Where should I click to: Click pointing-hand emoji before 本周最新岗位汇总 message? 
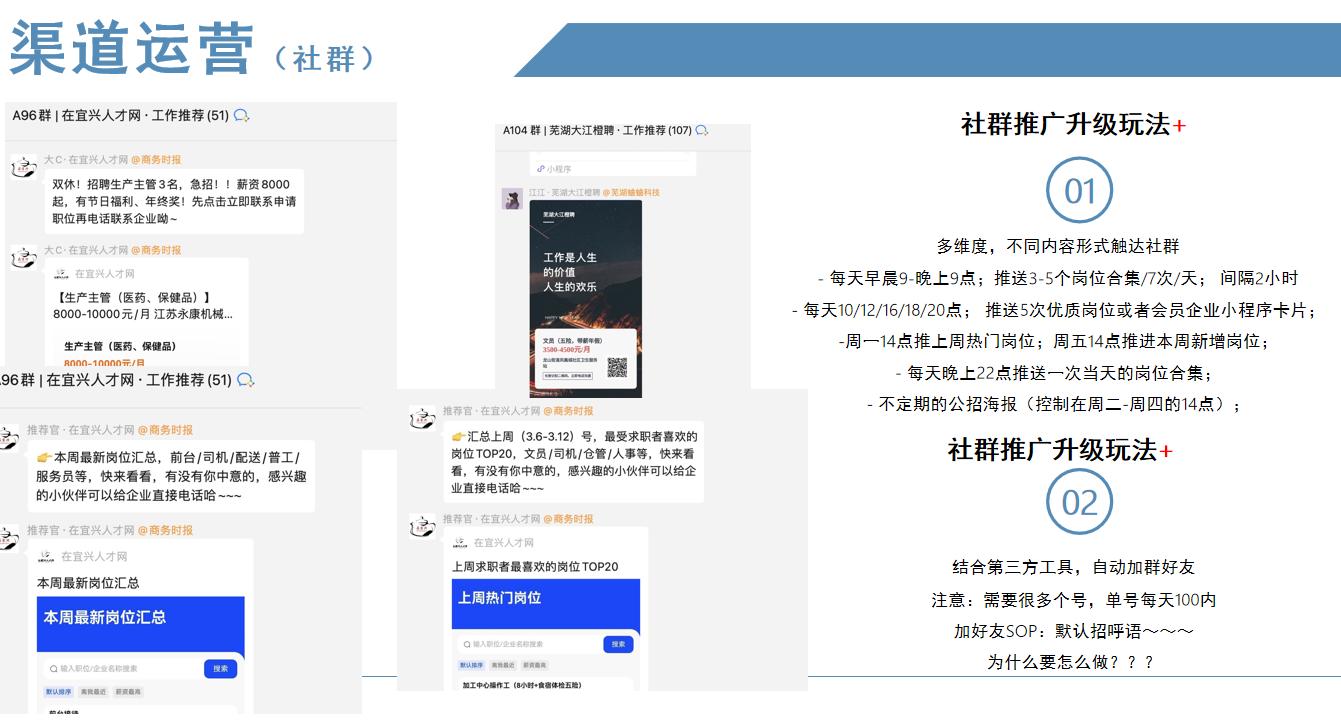[x=44, y=457]
